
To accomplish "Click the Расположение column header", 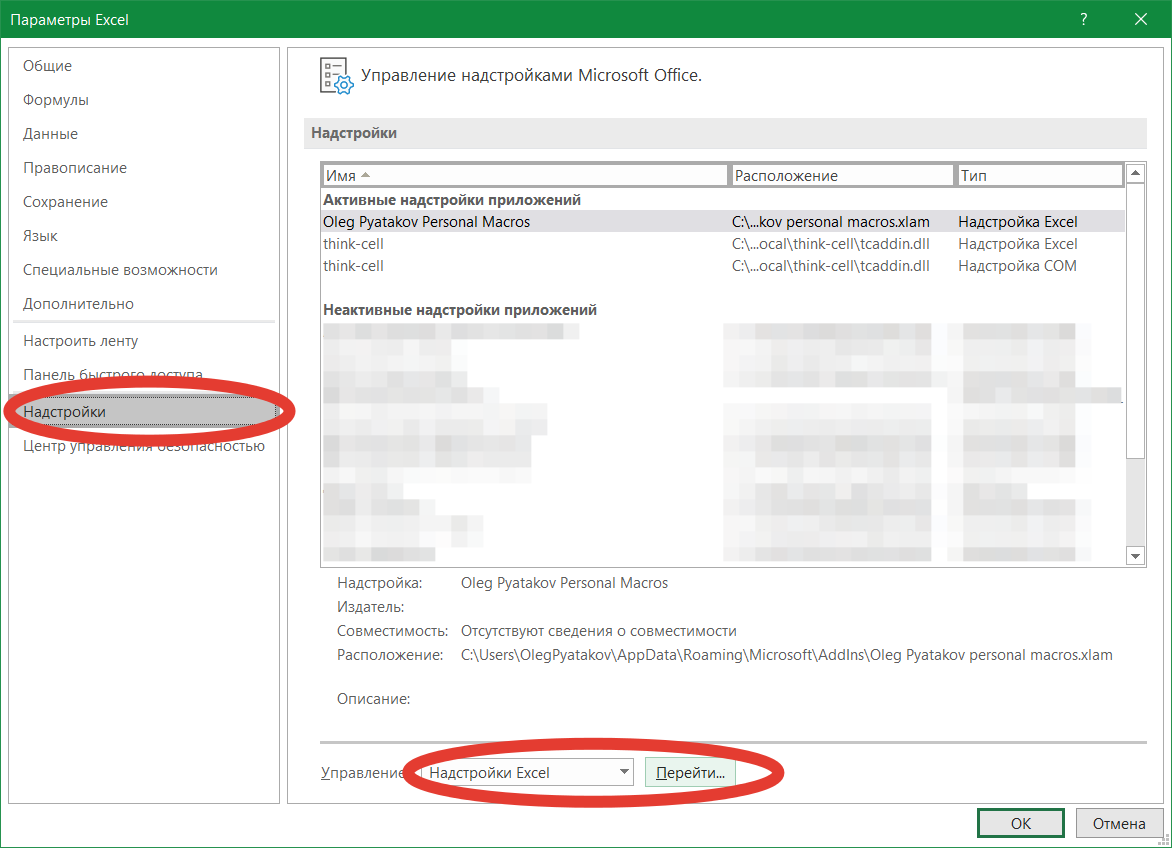I will [843, 174].
